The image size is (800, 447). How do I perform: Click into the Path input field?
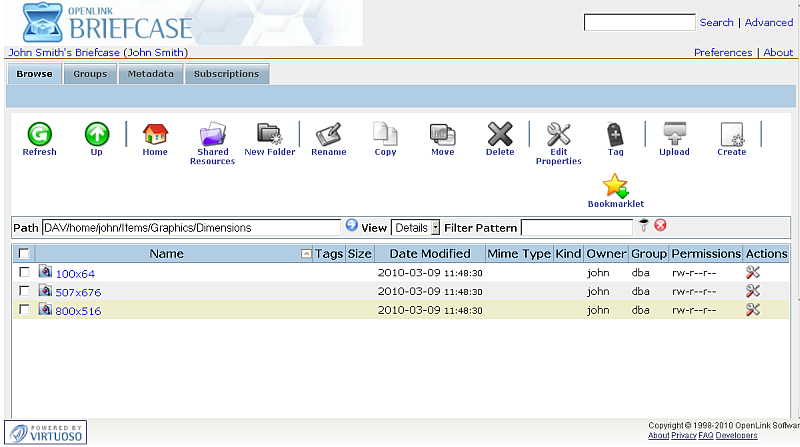click(x=190, y=228)
